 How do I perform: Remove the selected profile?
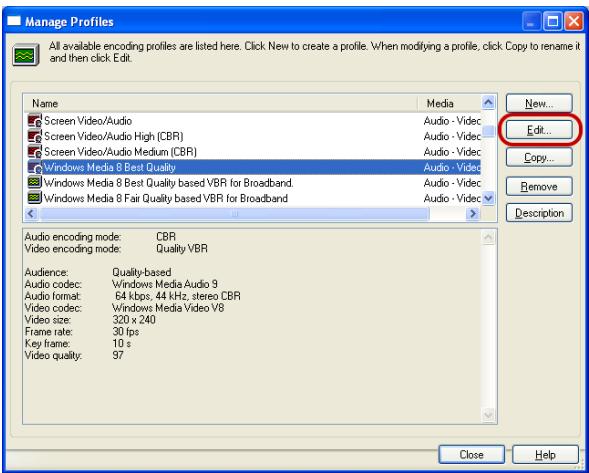pos(539,186)
